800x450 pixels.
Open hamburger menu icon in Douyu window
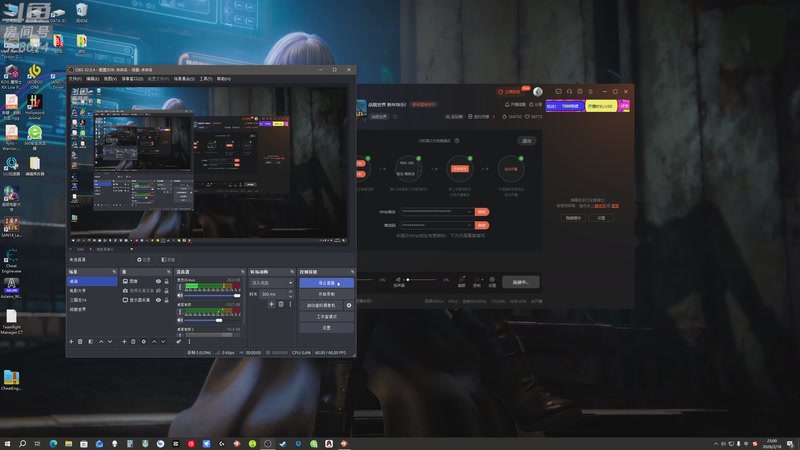pos(590,91)
